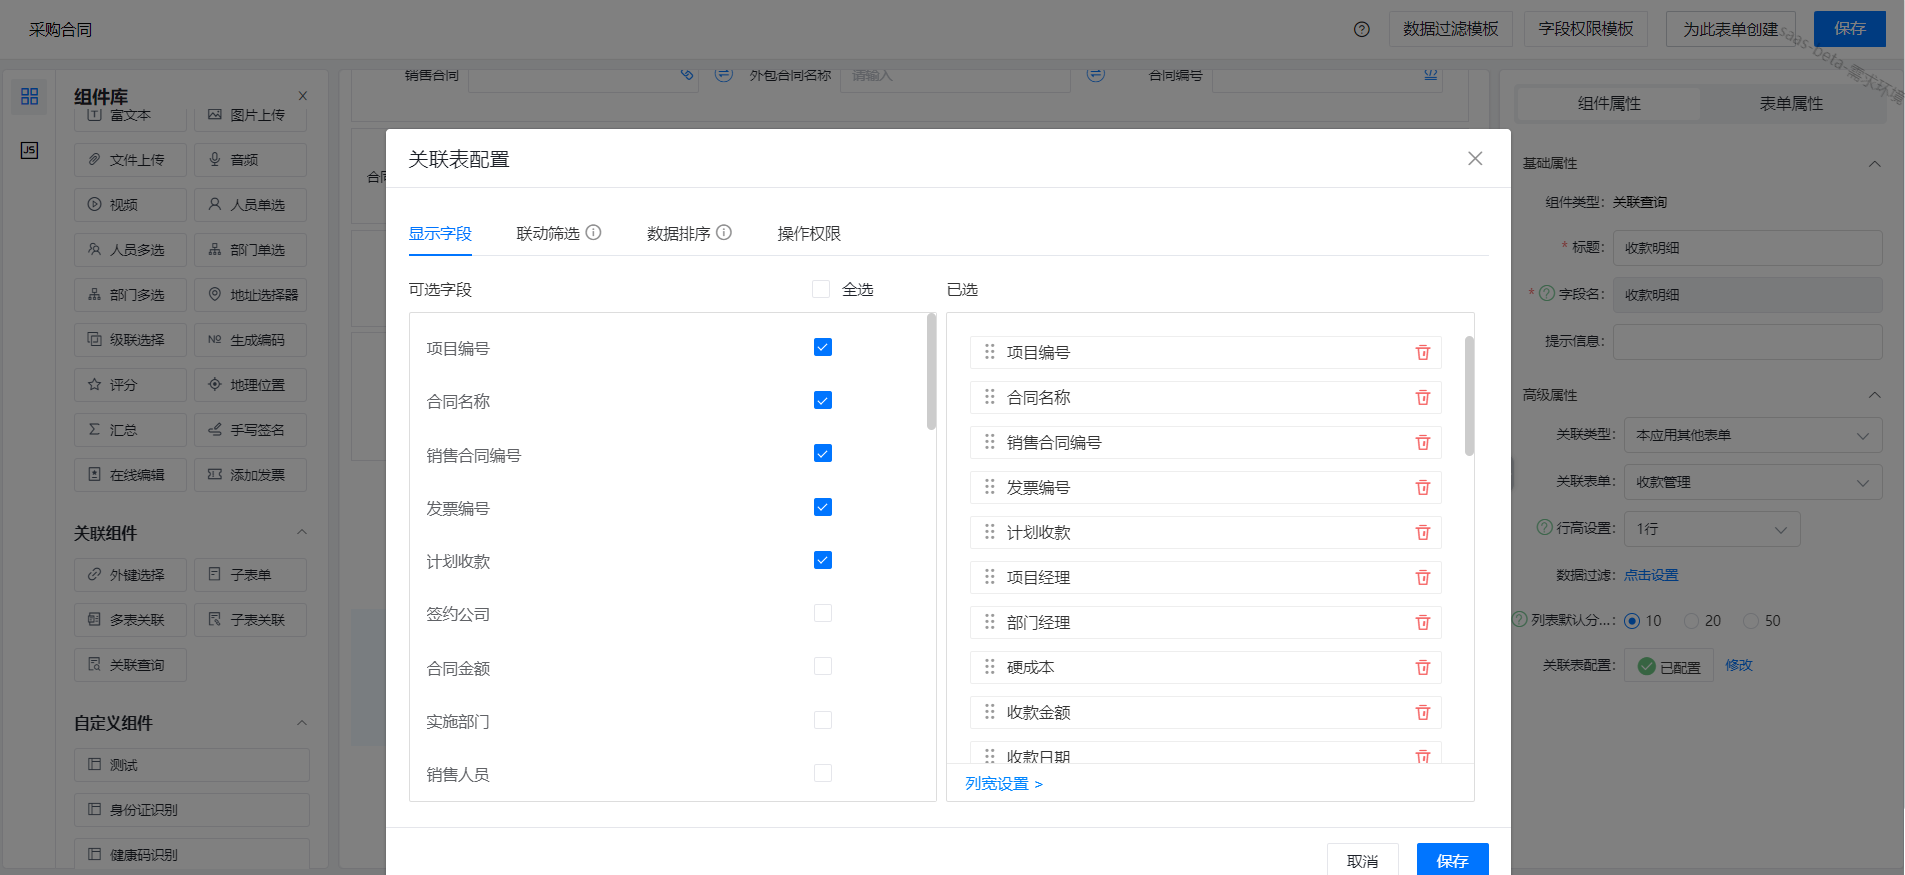1905x875 pixels.
Task: Save the dialog with 保存 button
Action: point(1452,860)
